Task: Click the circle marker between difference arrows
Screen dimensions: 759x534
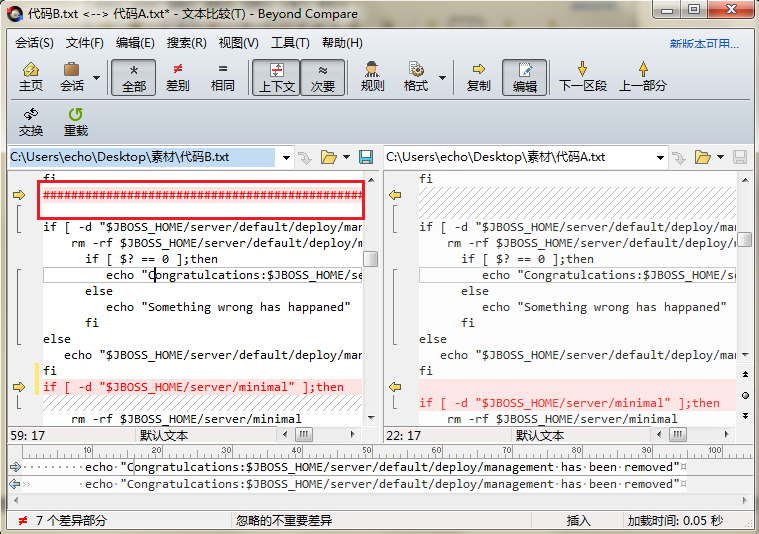Action: [745, 396]
